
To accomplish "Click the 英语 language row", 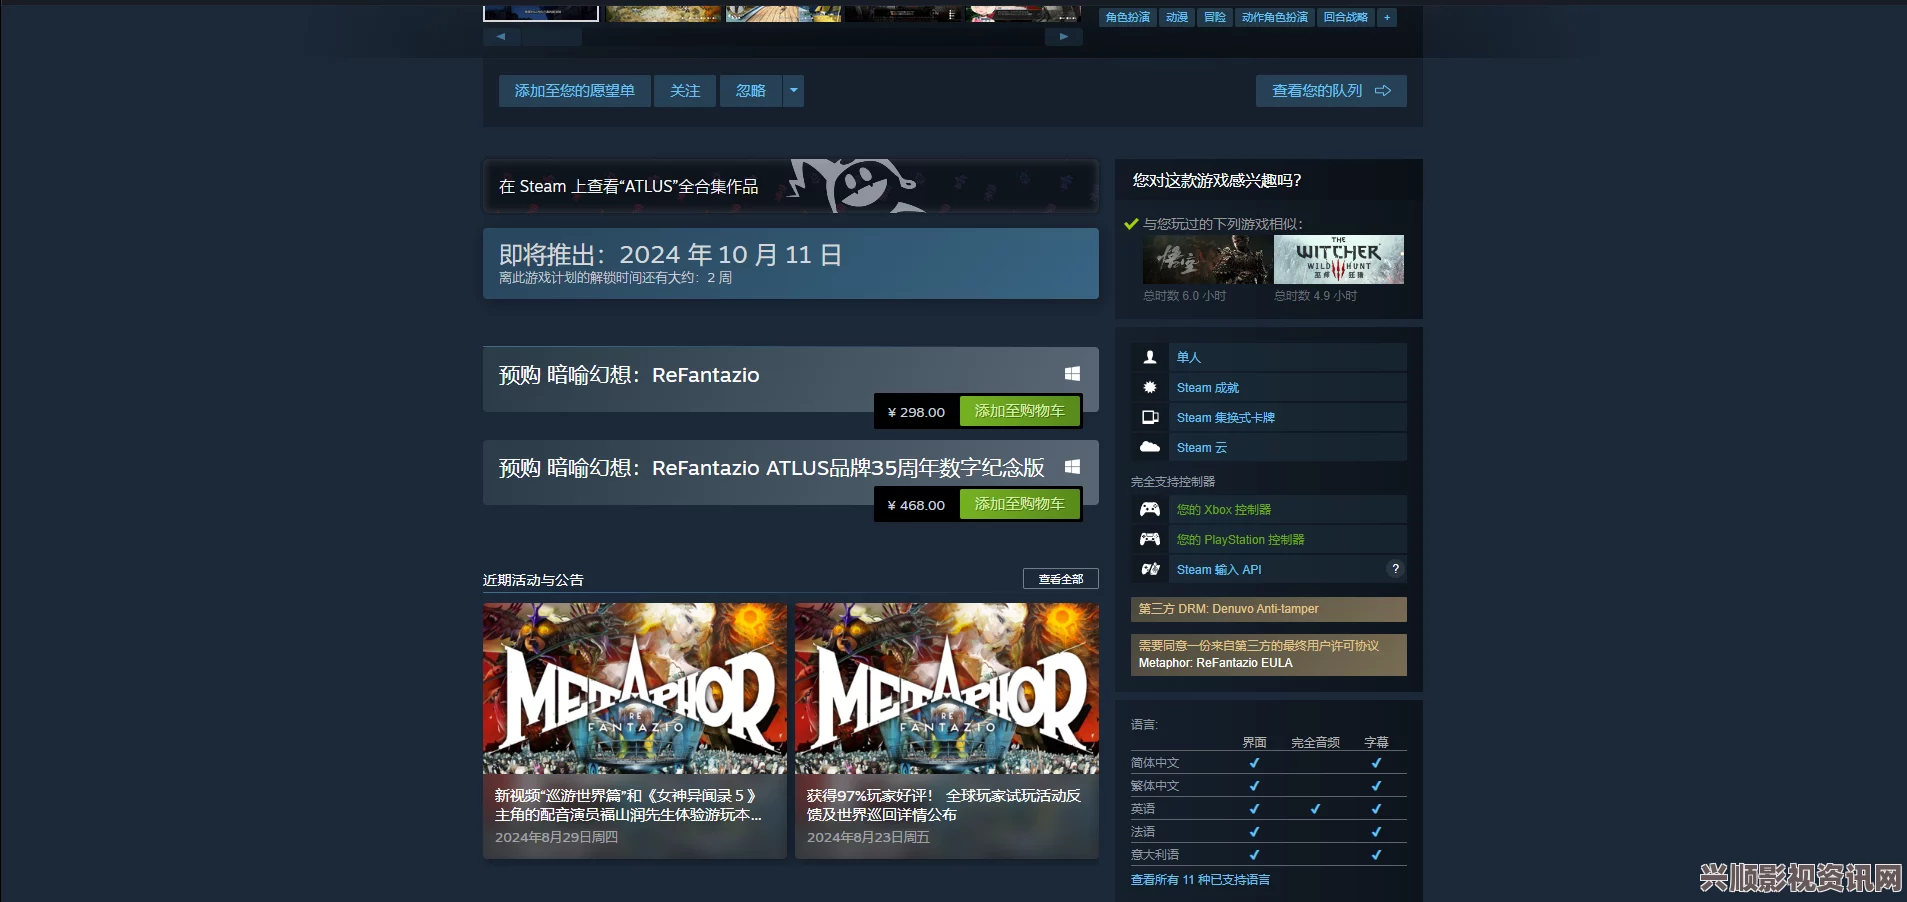I will tap(1268, 809).
